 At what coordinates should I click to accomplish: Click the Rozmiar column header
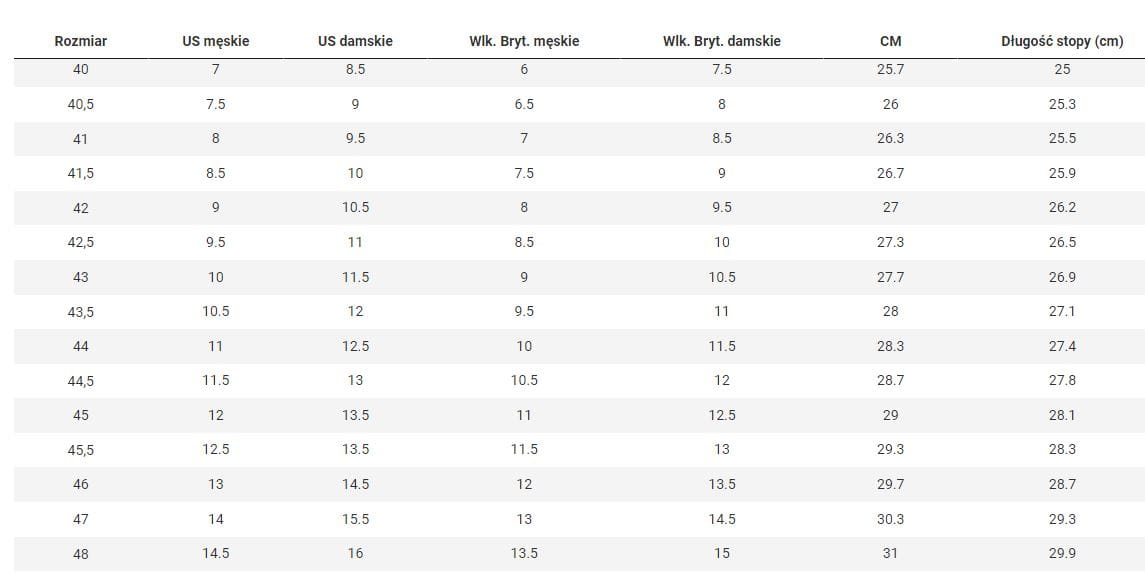[81, 41]
